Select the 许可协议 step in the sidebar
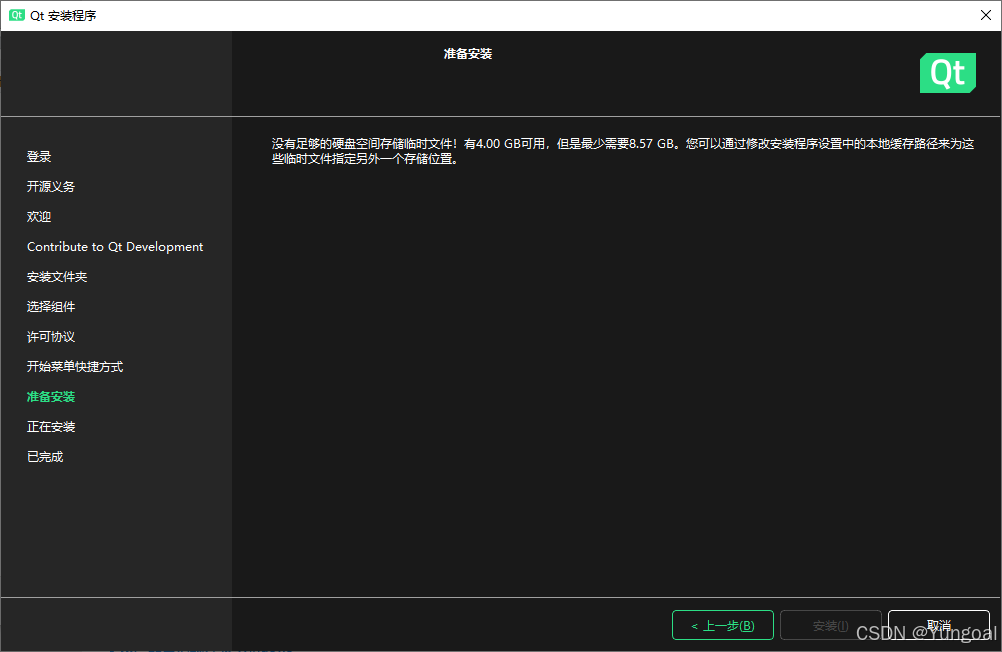The height and width of the screenshot is (652, 1002). tap(51, 337)
